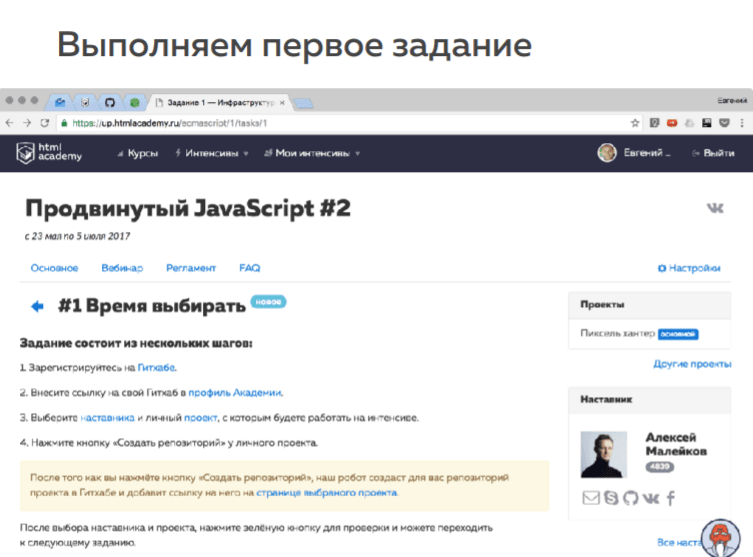This screenshot has width=753, height=557.
Task: Open Настройки with gear icon
Action: [x=689, y=268]
